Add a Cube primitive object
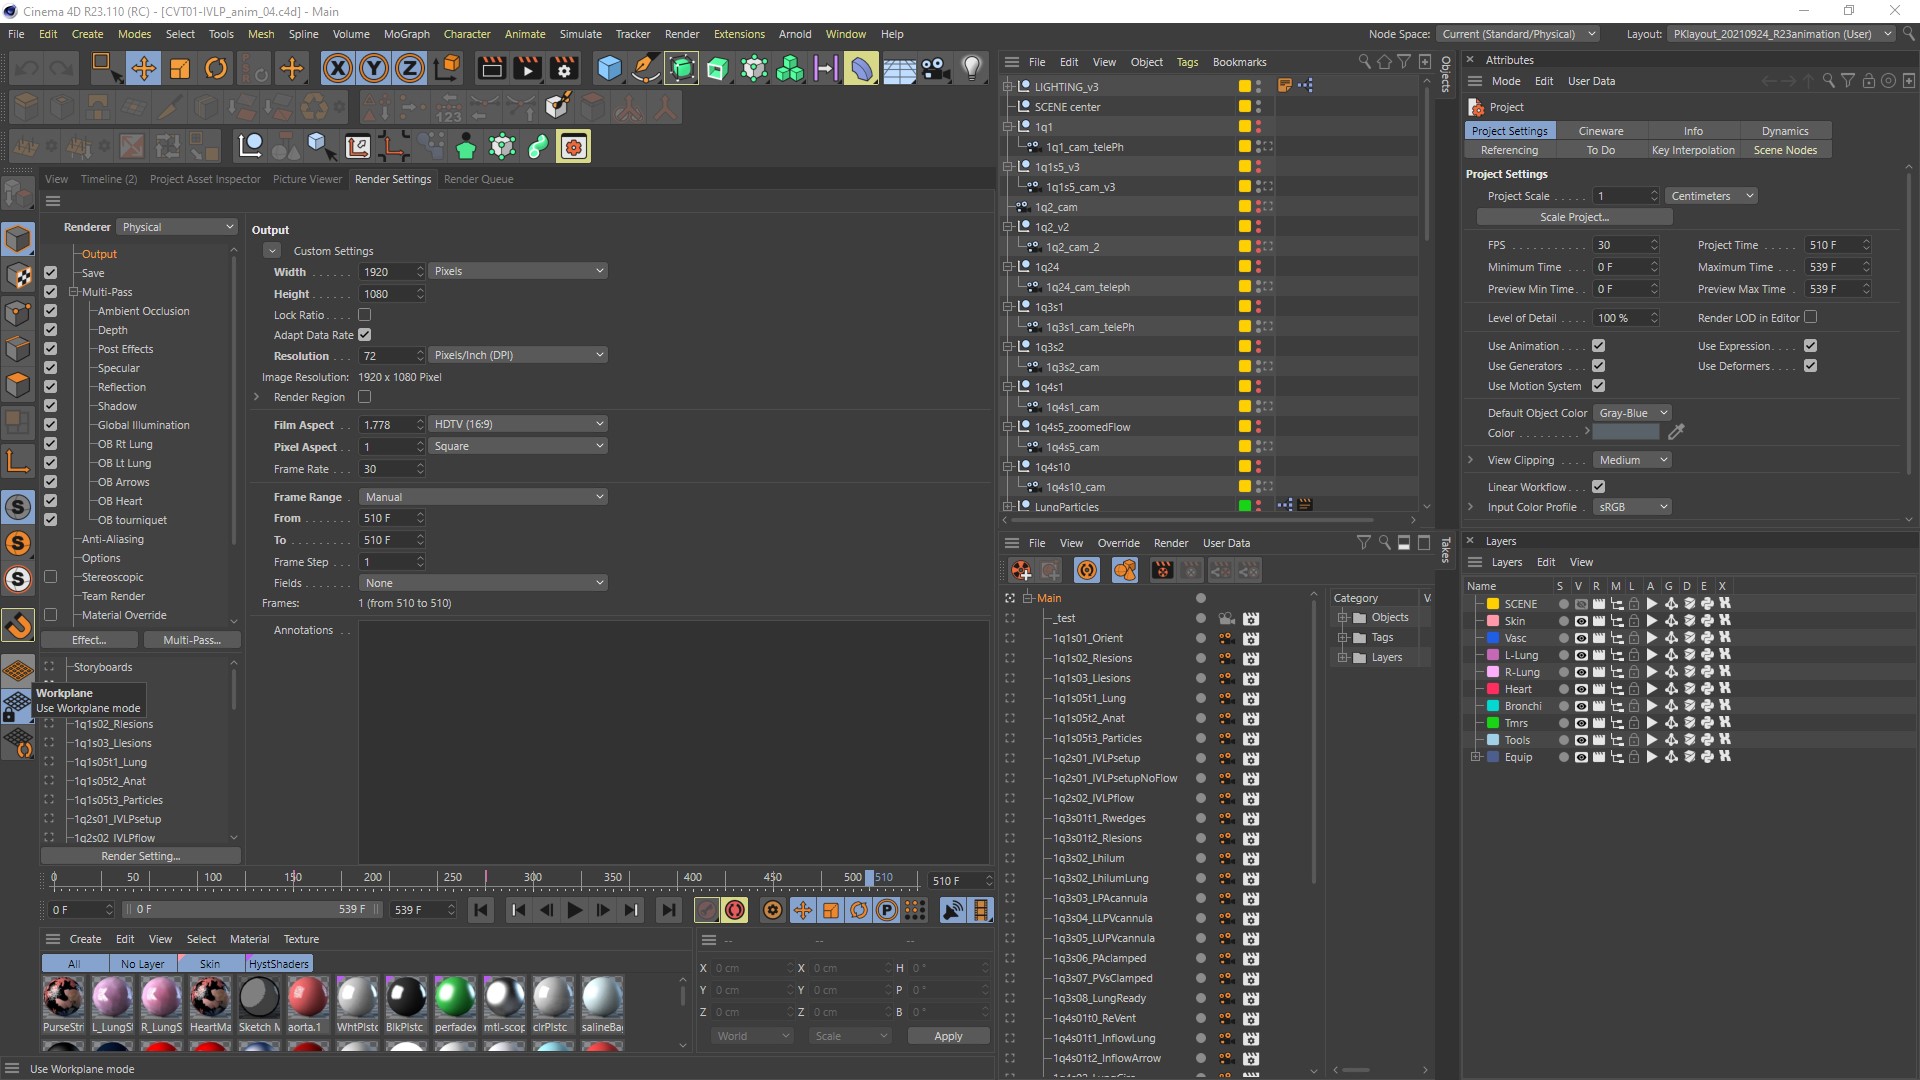This screenshot has height=1080, width=1920. (609, 68)
